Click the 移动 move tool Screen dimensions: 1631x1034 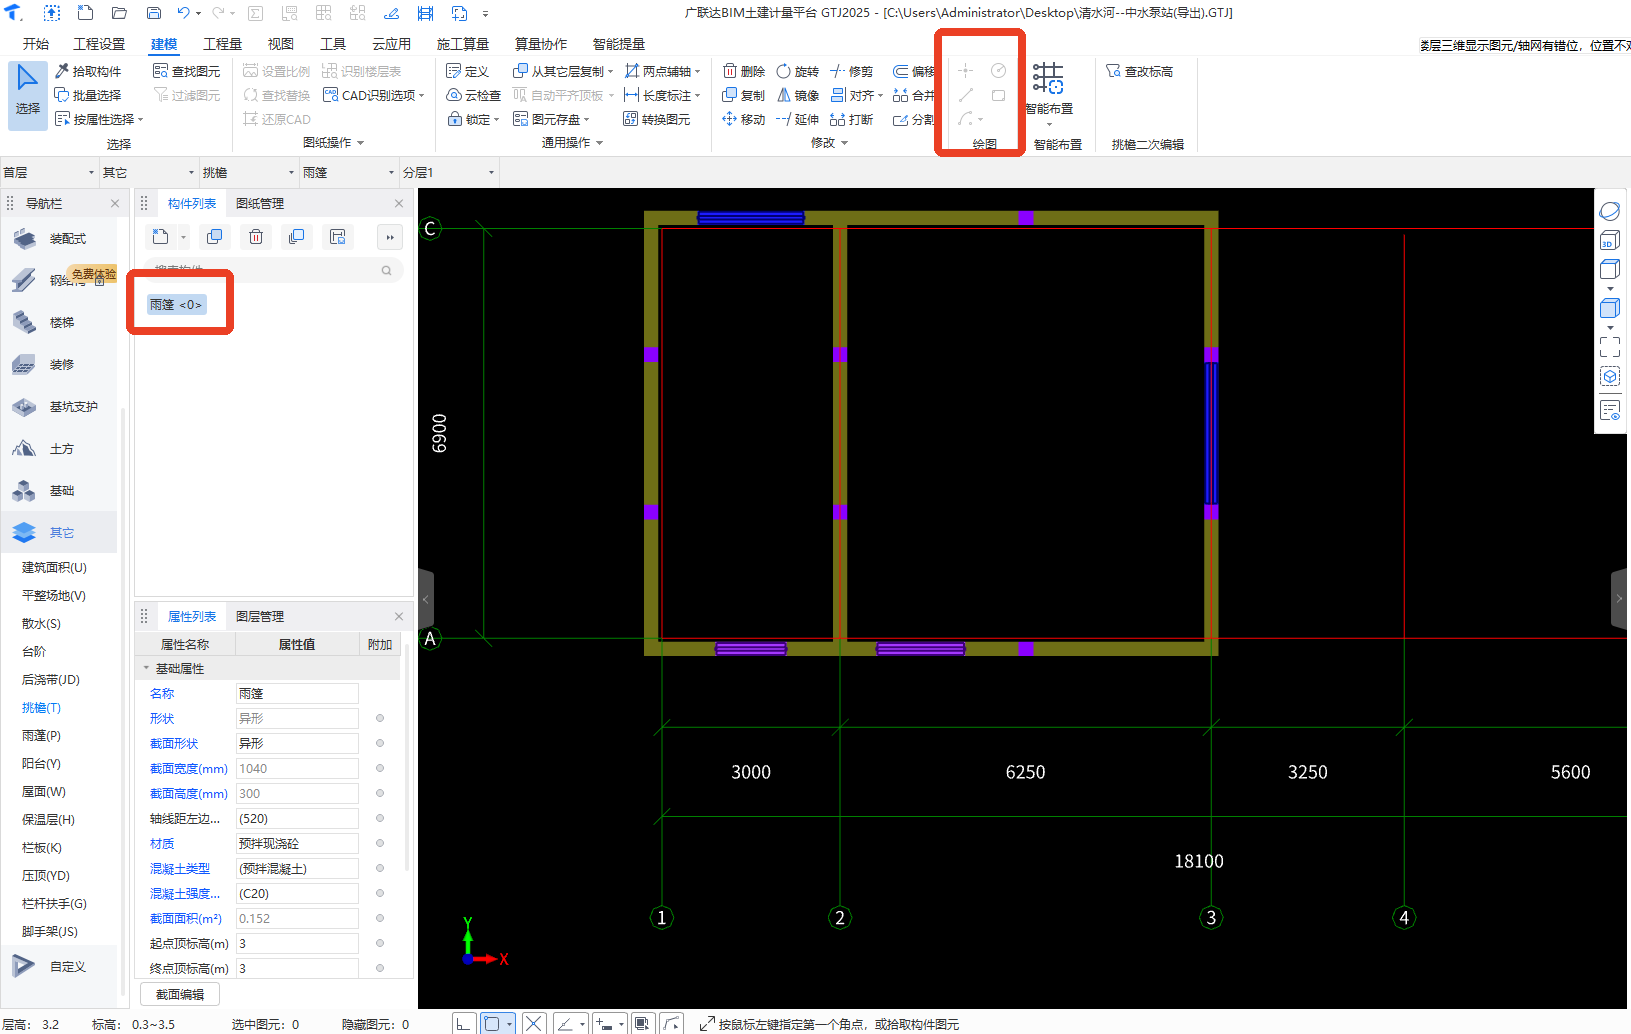[744, 119]
